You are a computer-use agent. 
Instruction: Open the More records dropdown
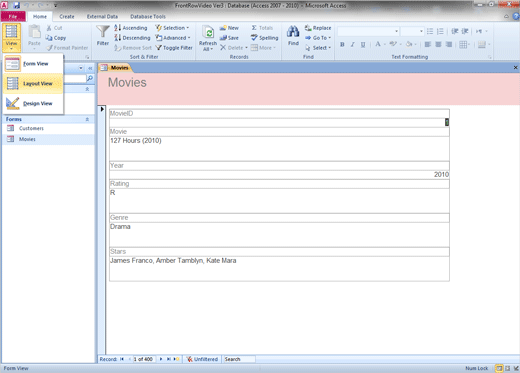[263, 48]
